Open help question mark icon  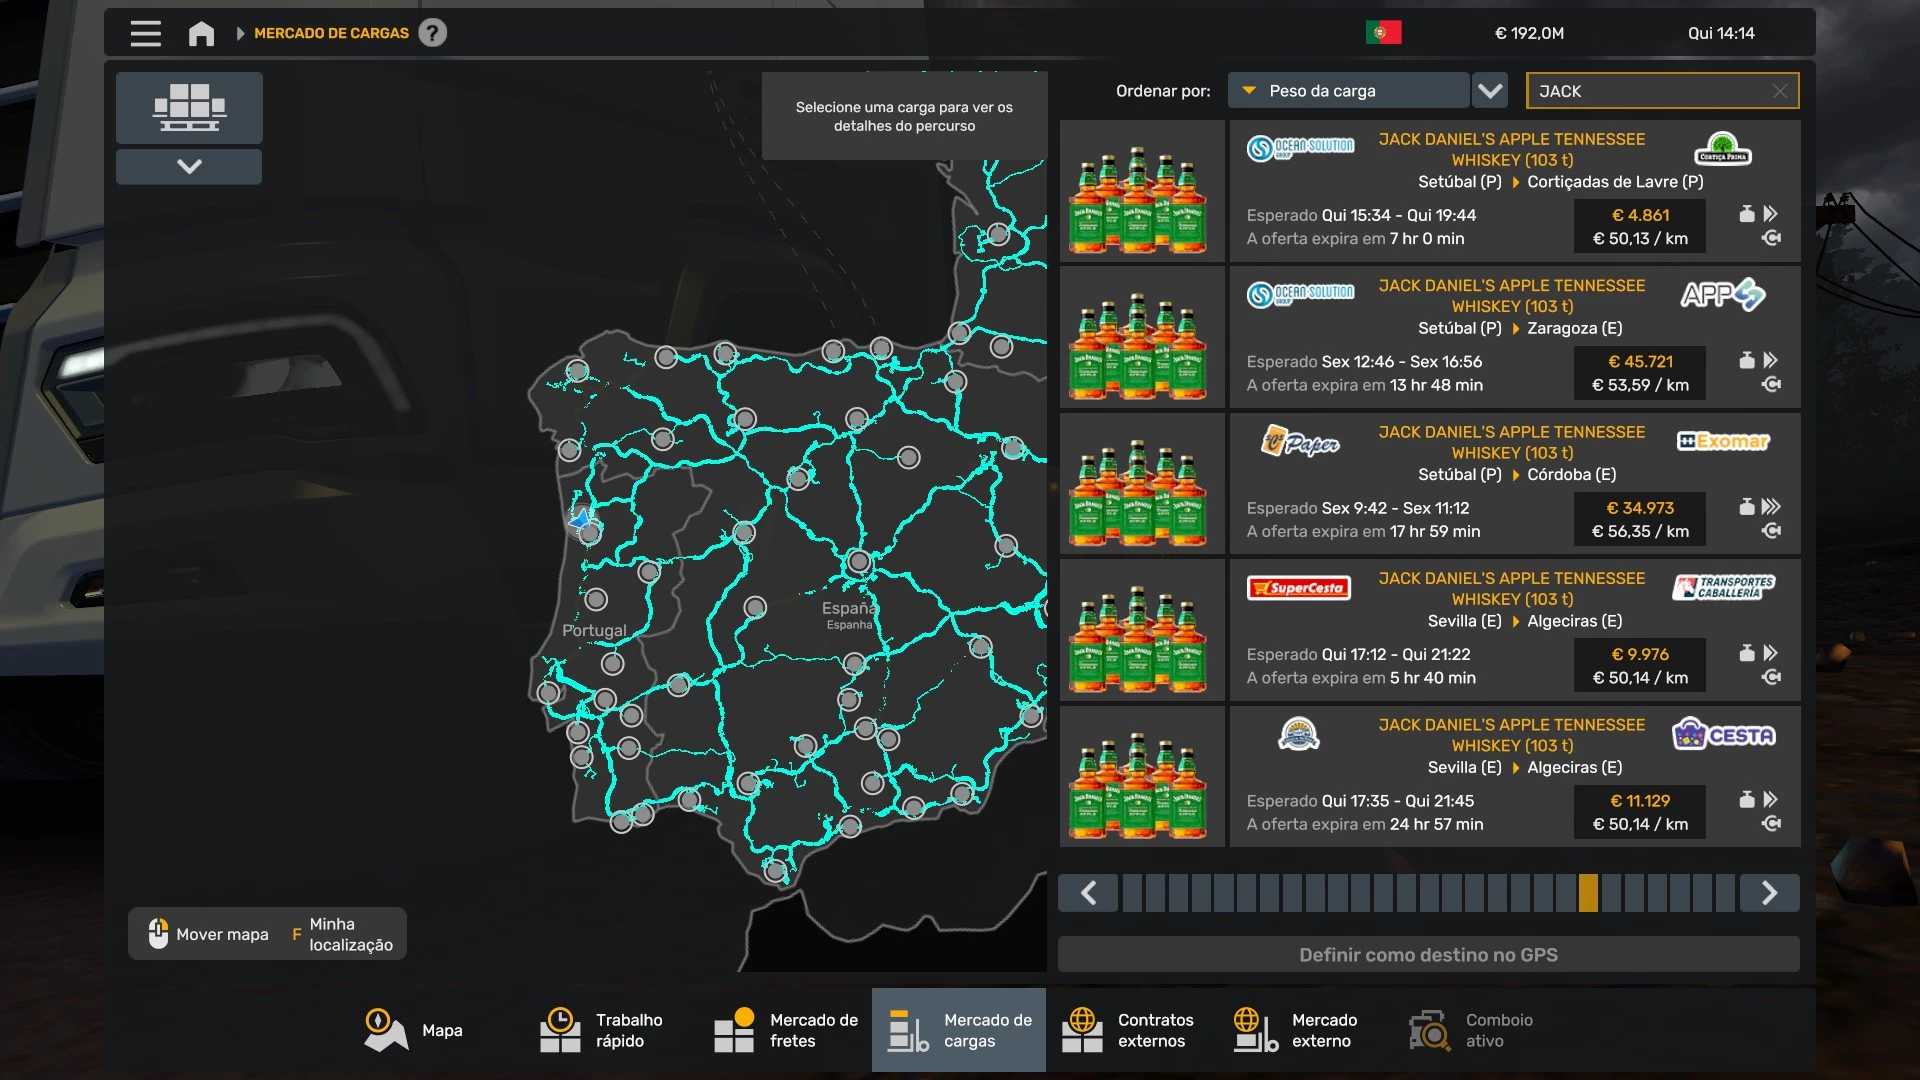(x=432, y=33)
